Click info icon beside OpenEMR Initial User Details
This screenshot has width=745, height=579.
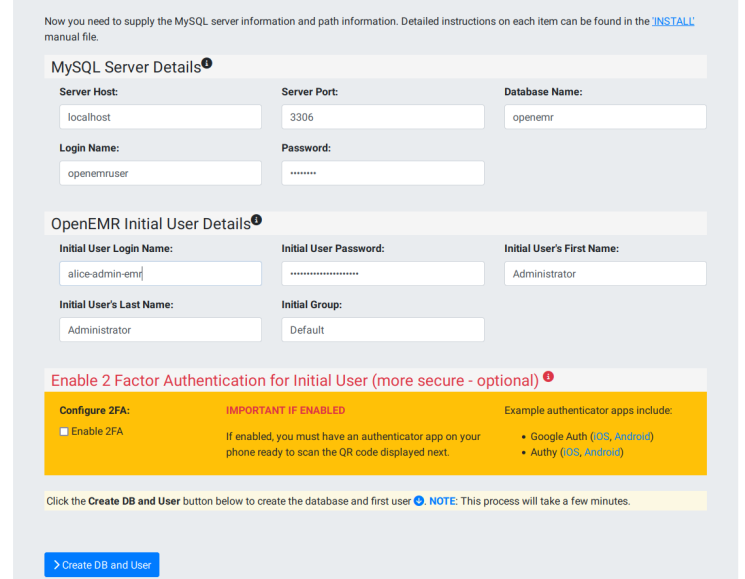click(x=256, y=220)
